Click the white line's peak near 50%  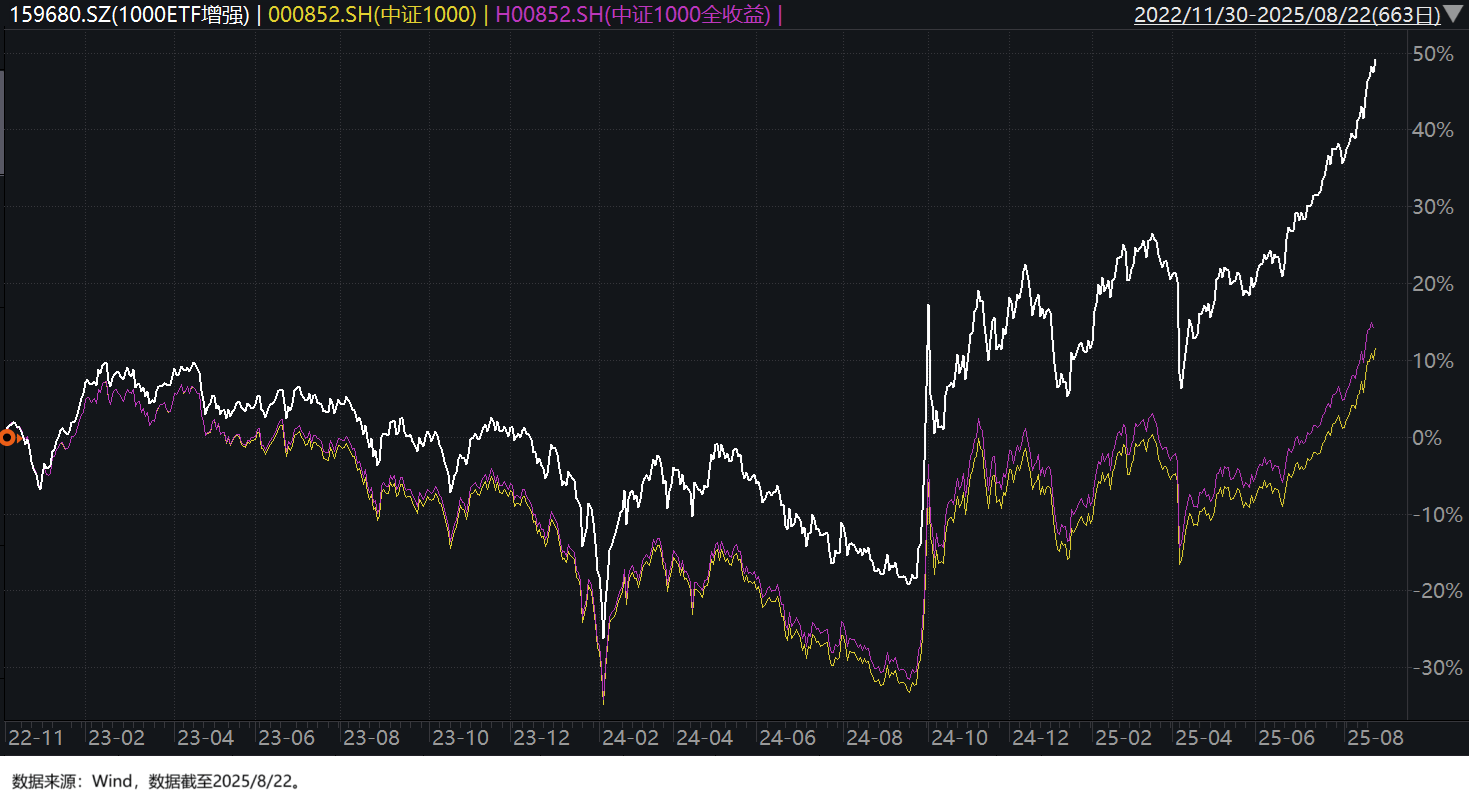point(1375,61)
